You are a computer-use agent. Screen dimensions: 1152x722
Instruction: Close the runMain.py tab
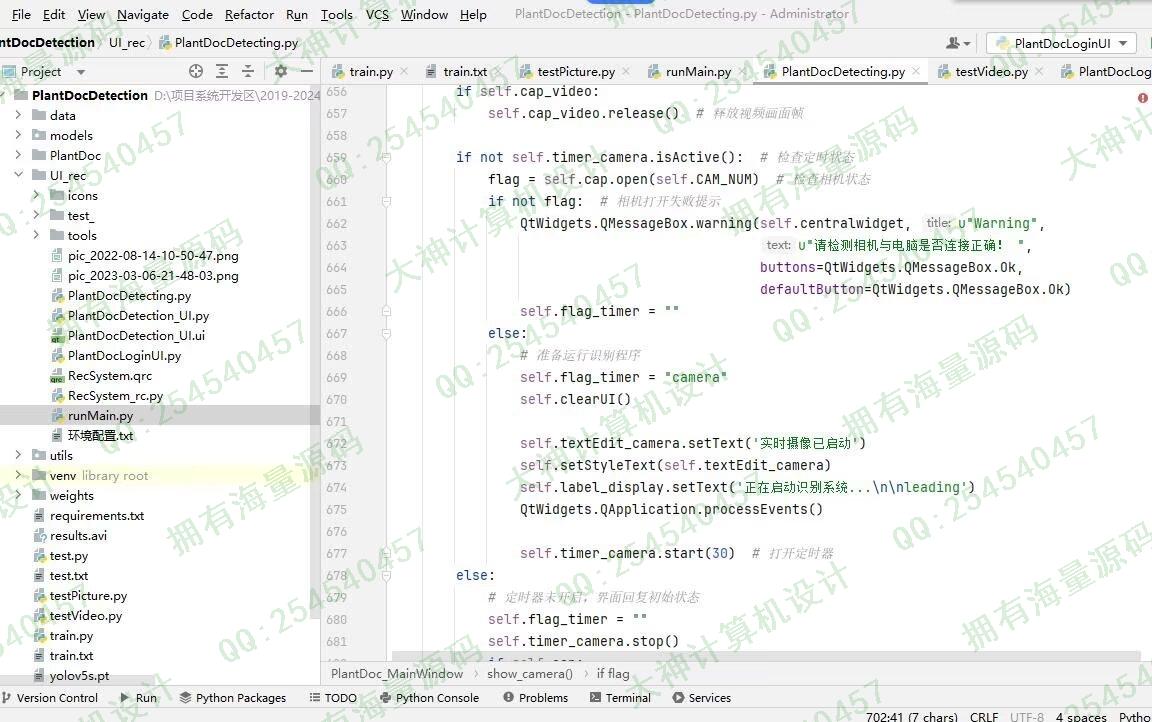742,71
